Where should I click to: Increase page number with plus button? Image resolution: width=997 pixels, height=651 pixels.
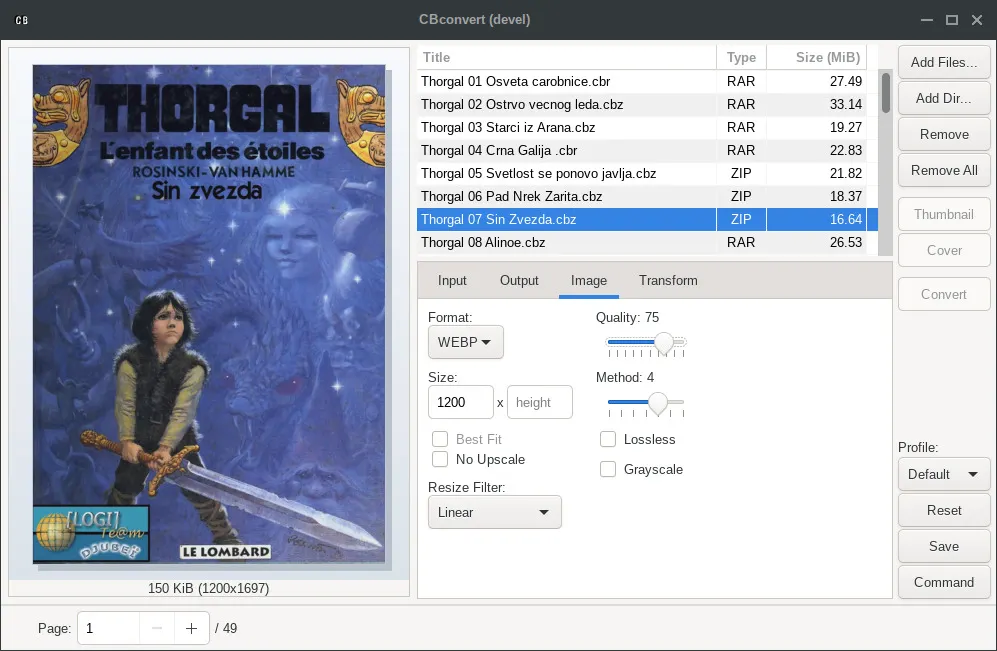click(191, 628)
